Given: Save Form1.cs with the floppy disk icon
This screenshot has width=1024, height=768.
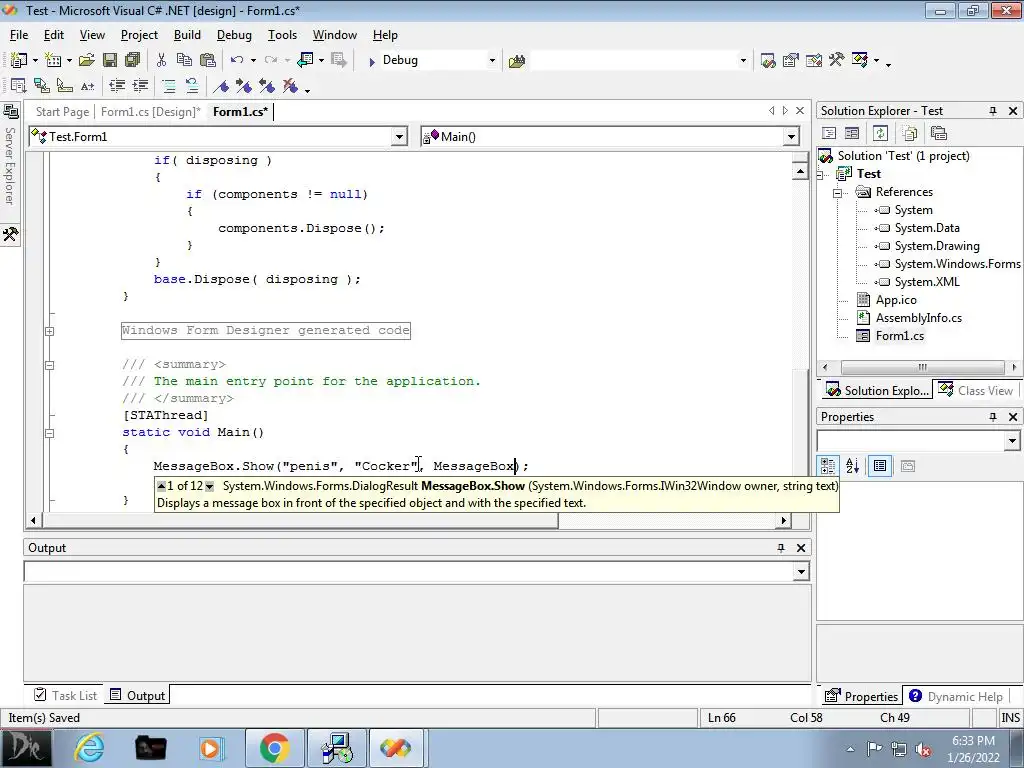Looking at the screenshot, I should pyautogui.click(x=110, y=60).
